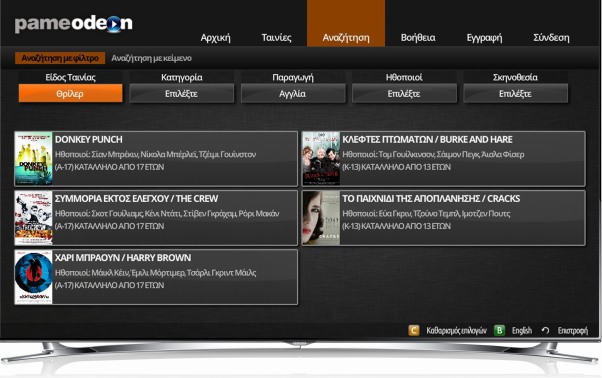This screenshot has width=602, height=378.
Task: Open the Βοήθεια menu item
Action: coord(418,38)
